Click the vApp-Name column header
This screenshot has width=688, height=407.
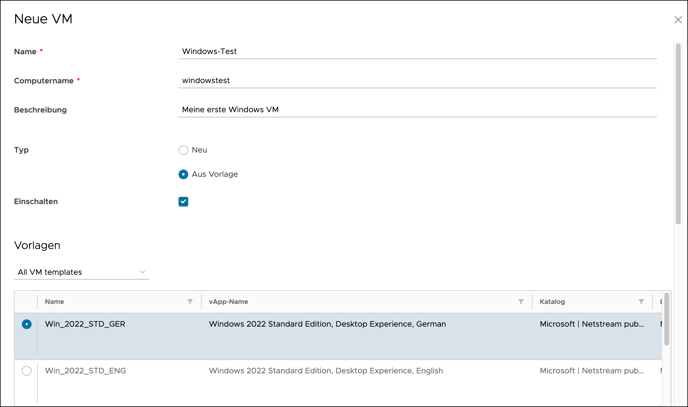(x=228, y=302)
